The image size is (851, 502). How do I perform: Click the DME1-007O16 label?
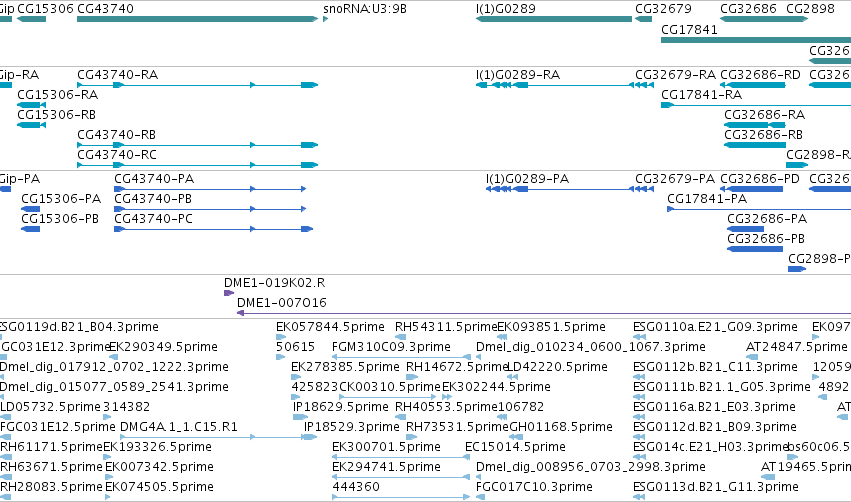282,303
